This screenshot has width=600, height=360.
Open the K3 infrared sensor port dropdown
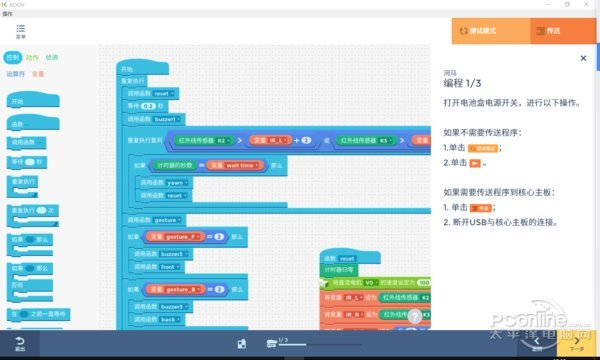(386, 141)
